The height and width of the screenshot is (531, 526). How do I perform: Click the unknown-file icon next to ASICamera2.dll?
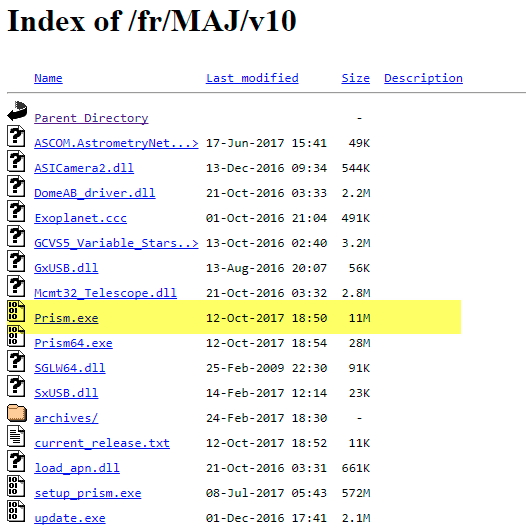click(x=16, y=161)
